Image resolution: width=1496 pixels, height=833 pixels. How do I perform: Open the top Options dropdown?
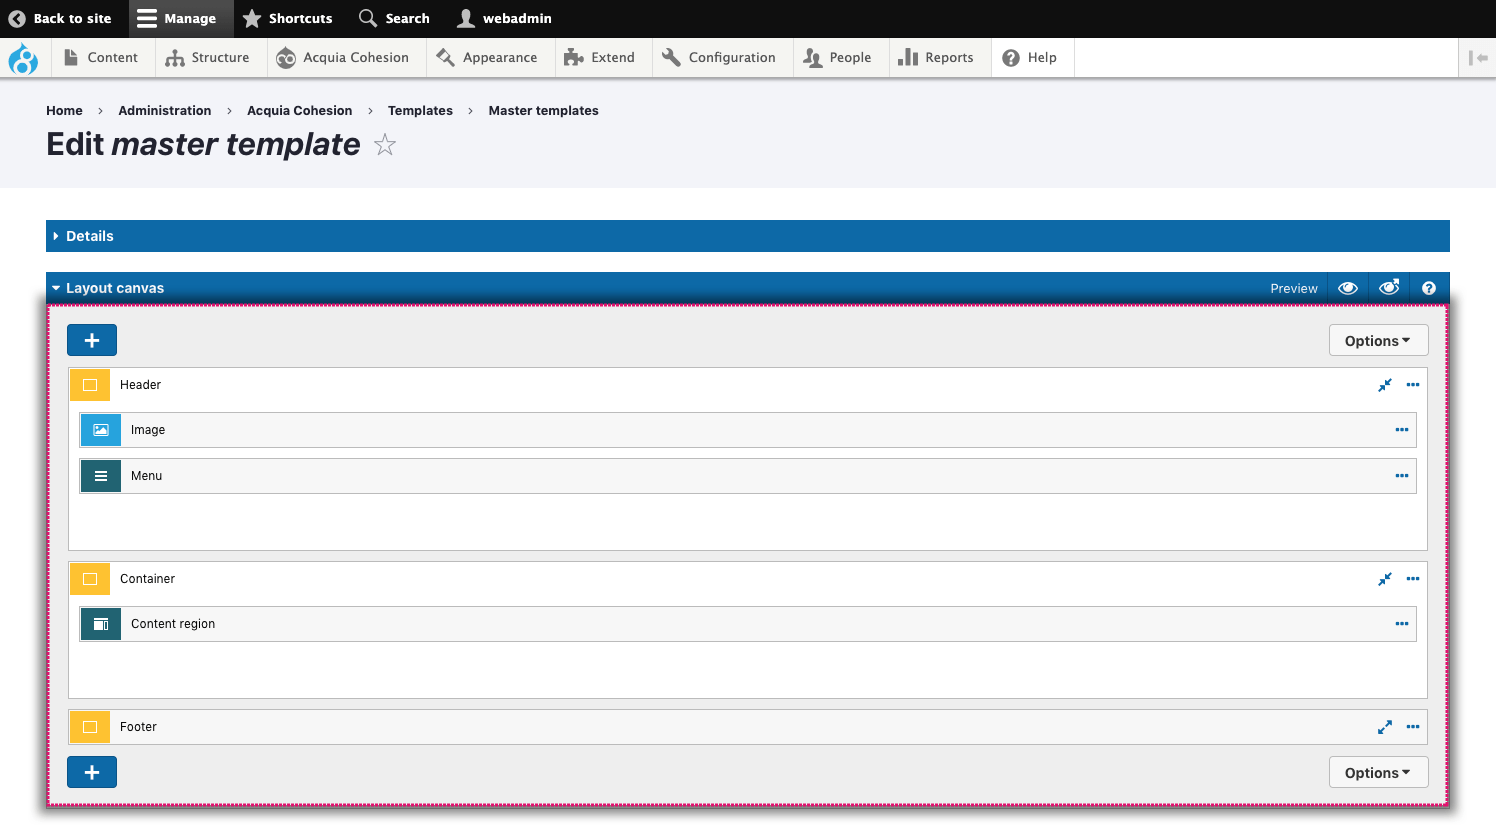click(x=1377, y=340)
